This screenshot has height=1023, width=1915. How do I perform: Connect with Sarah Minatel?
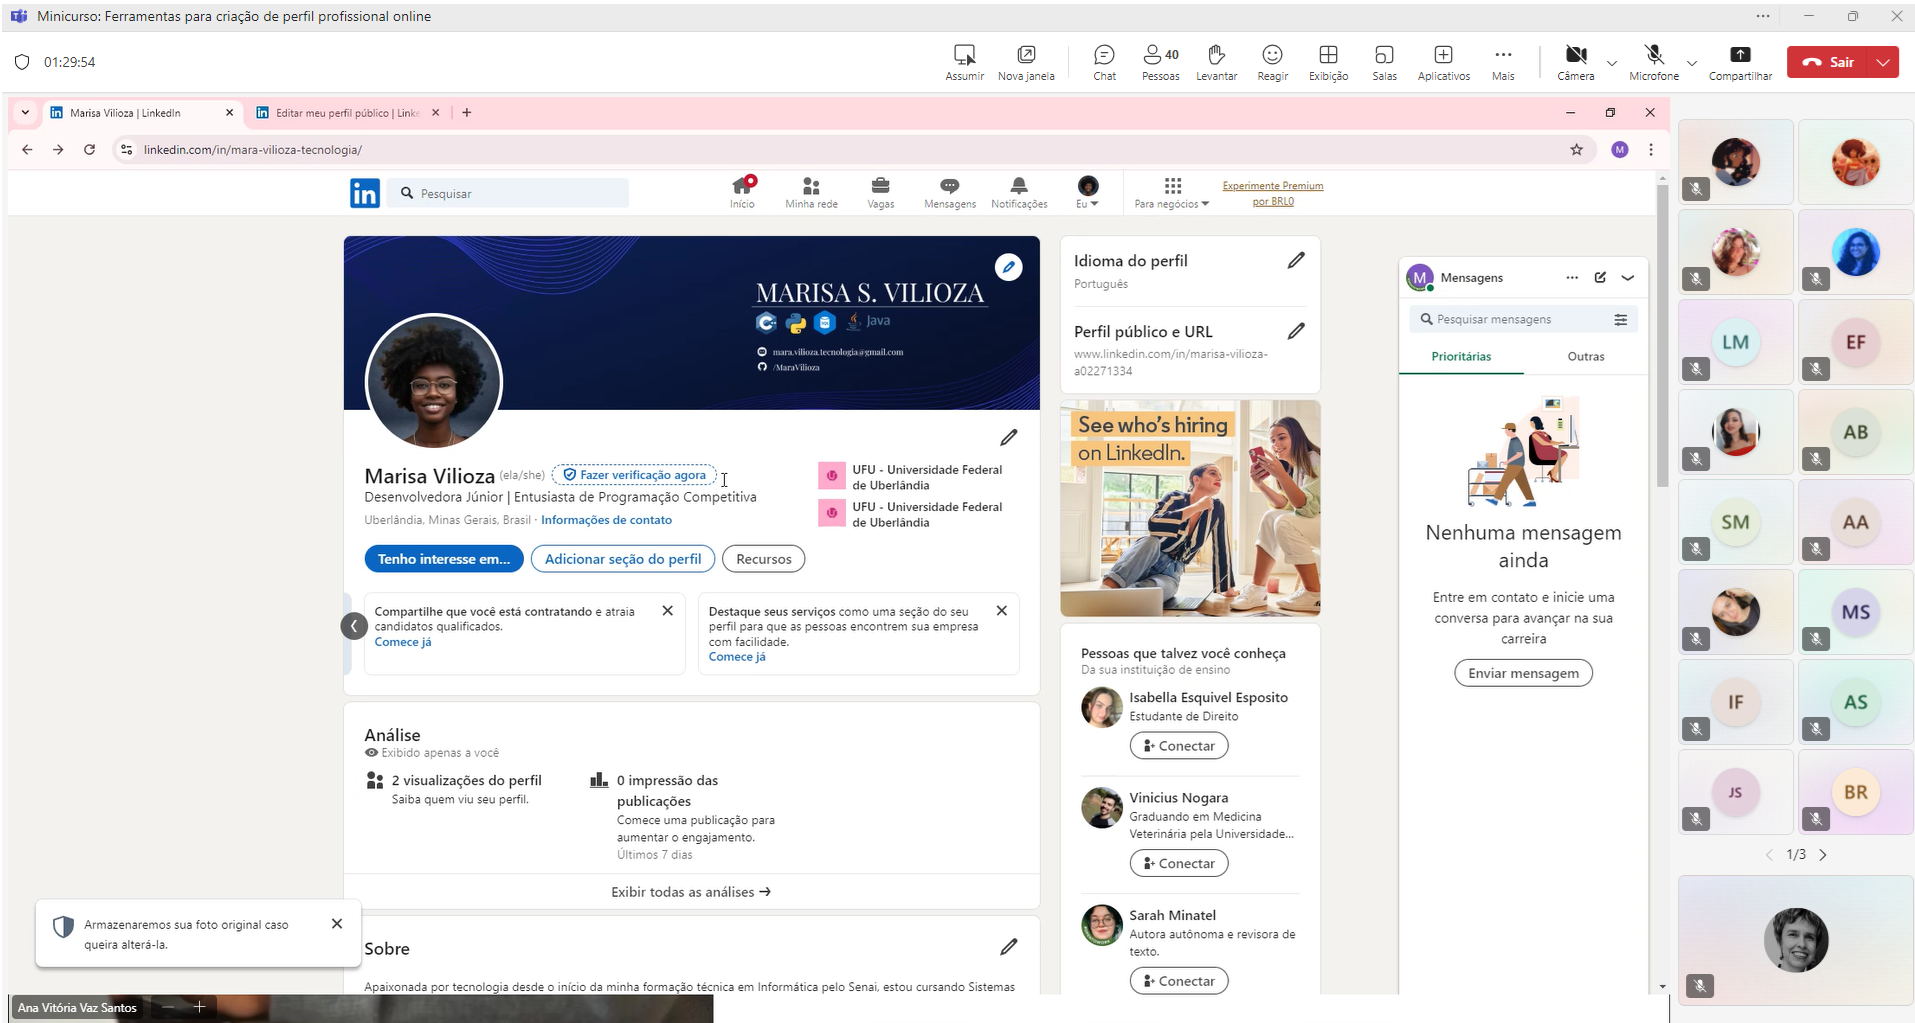[1178, 981]
